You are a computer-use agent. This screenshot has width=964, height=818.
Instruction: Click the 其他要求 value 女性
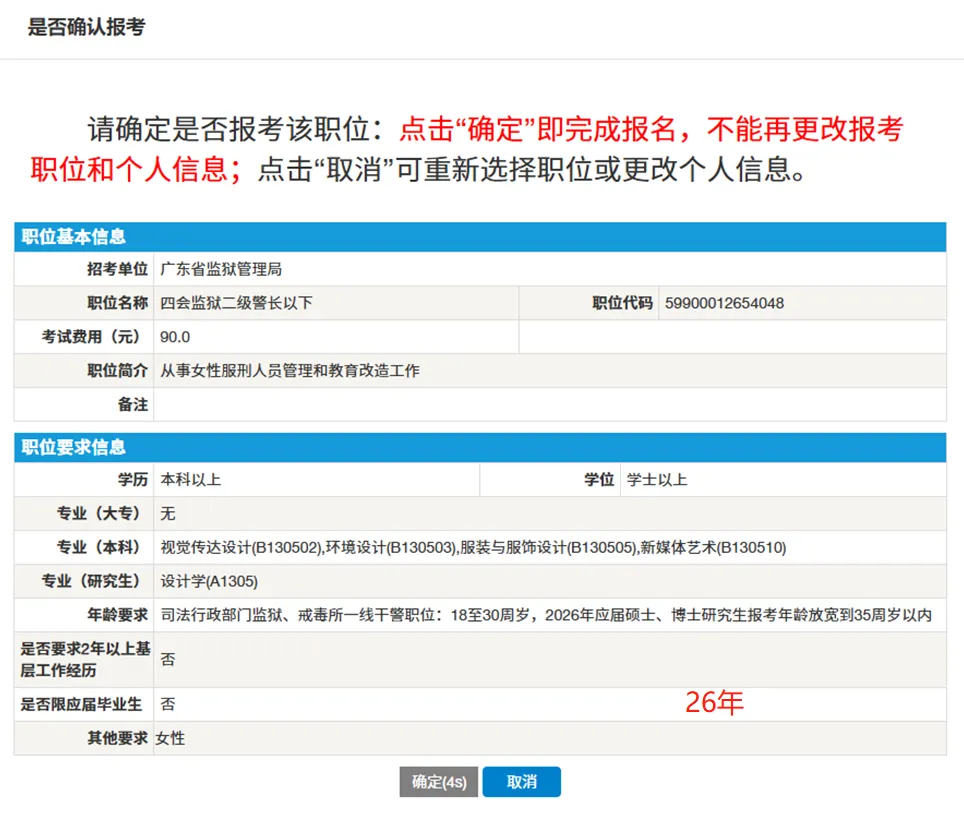(x=171, y=739)
